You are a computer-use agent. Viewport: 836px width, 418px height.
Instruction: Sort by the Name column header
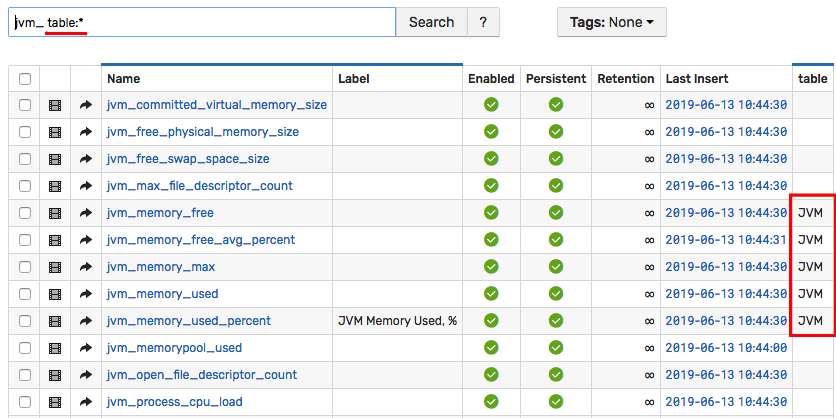[x=124, y=79]
